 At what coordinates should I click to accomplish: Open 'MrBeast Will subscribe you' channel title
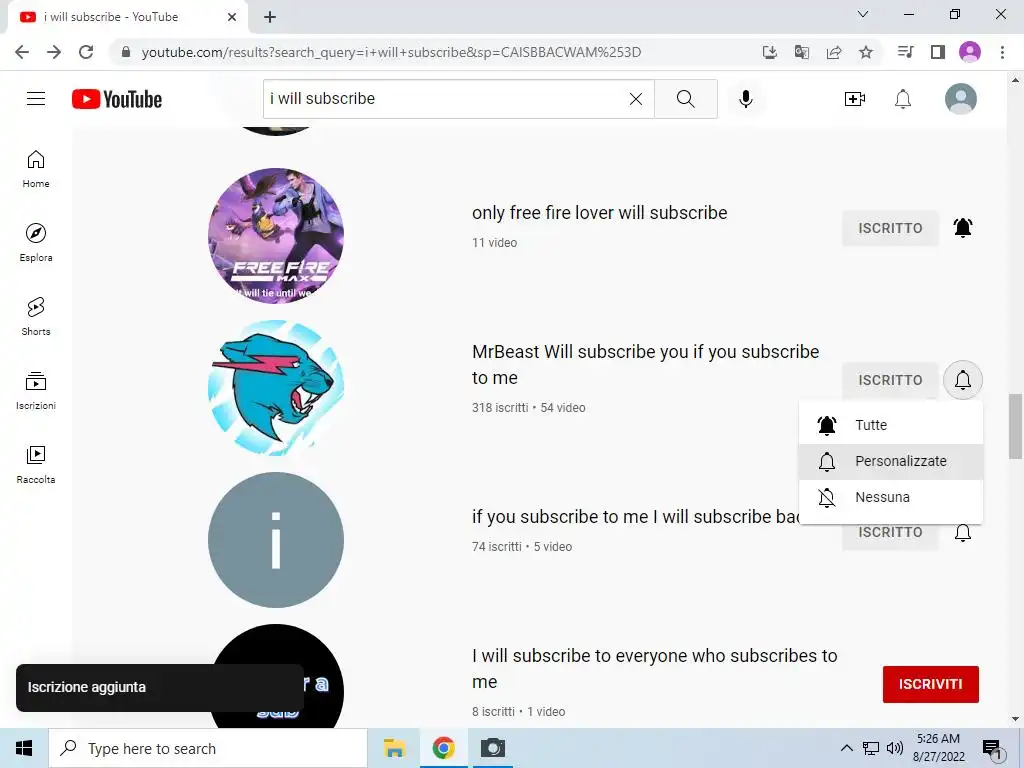(645, 364)
